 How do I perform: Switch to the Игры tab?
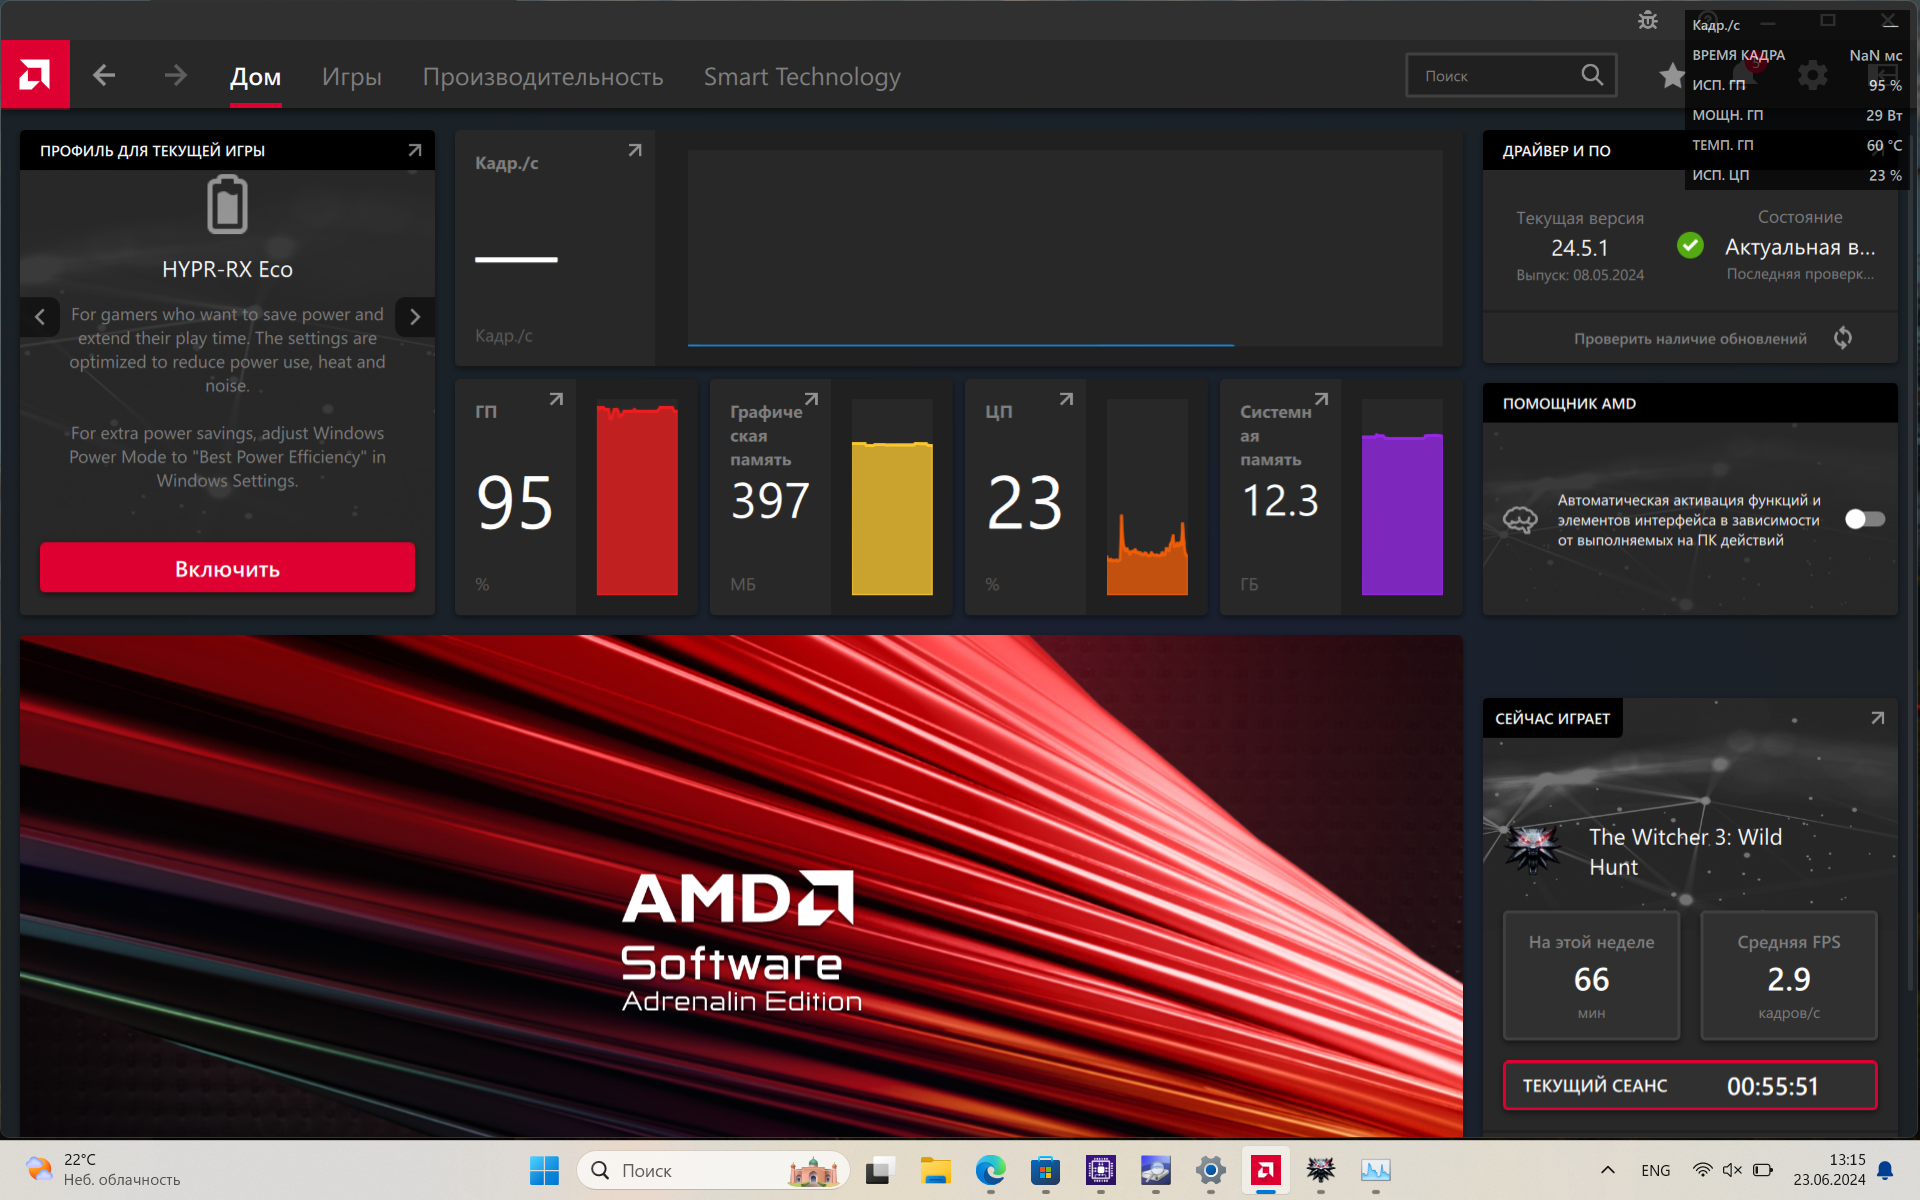[352, 77]
